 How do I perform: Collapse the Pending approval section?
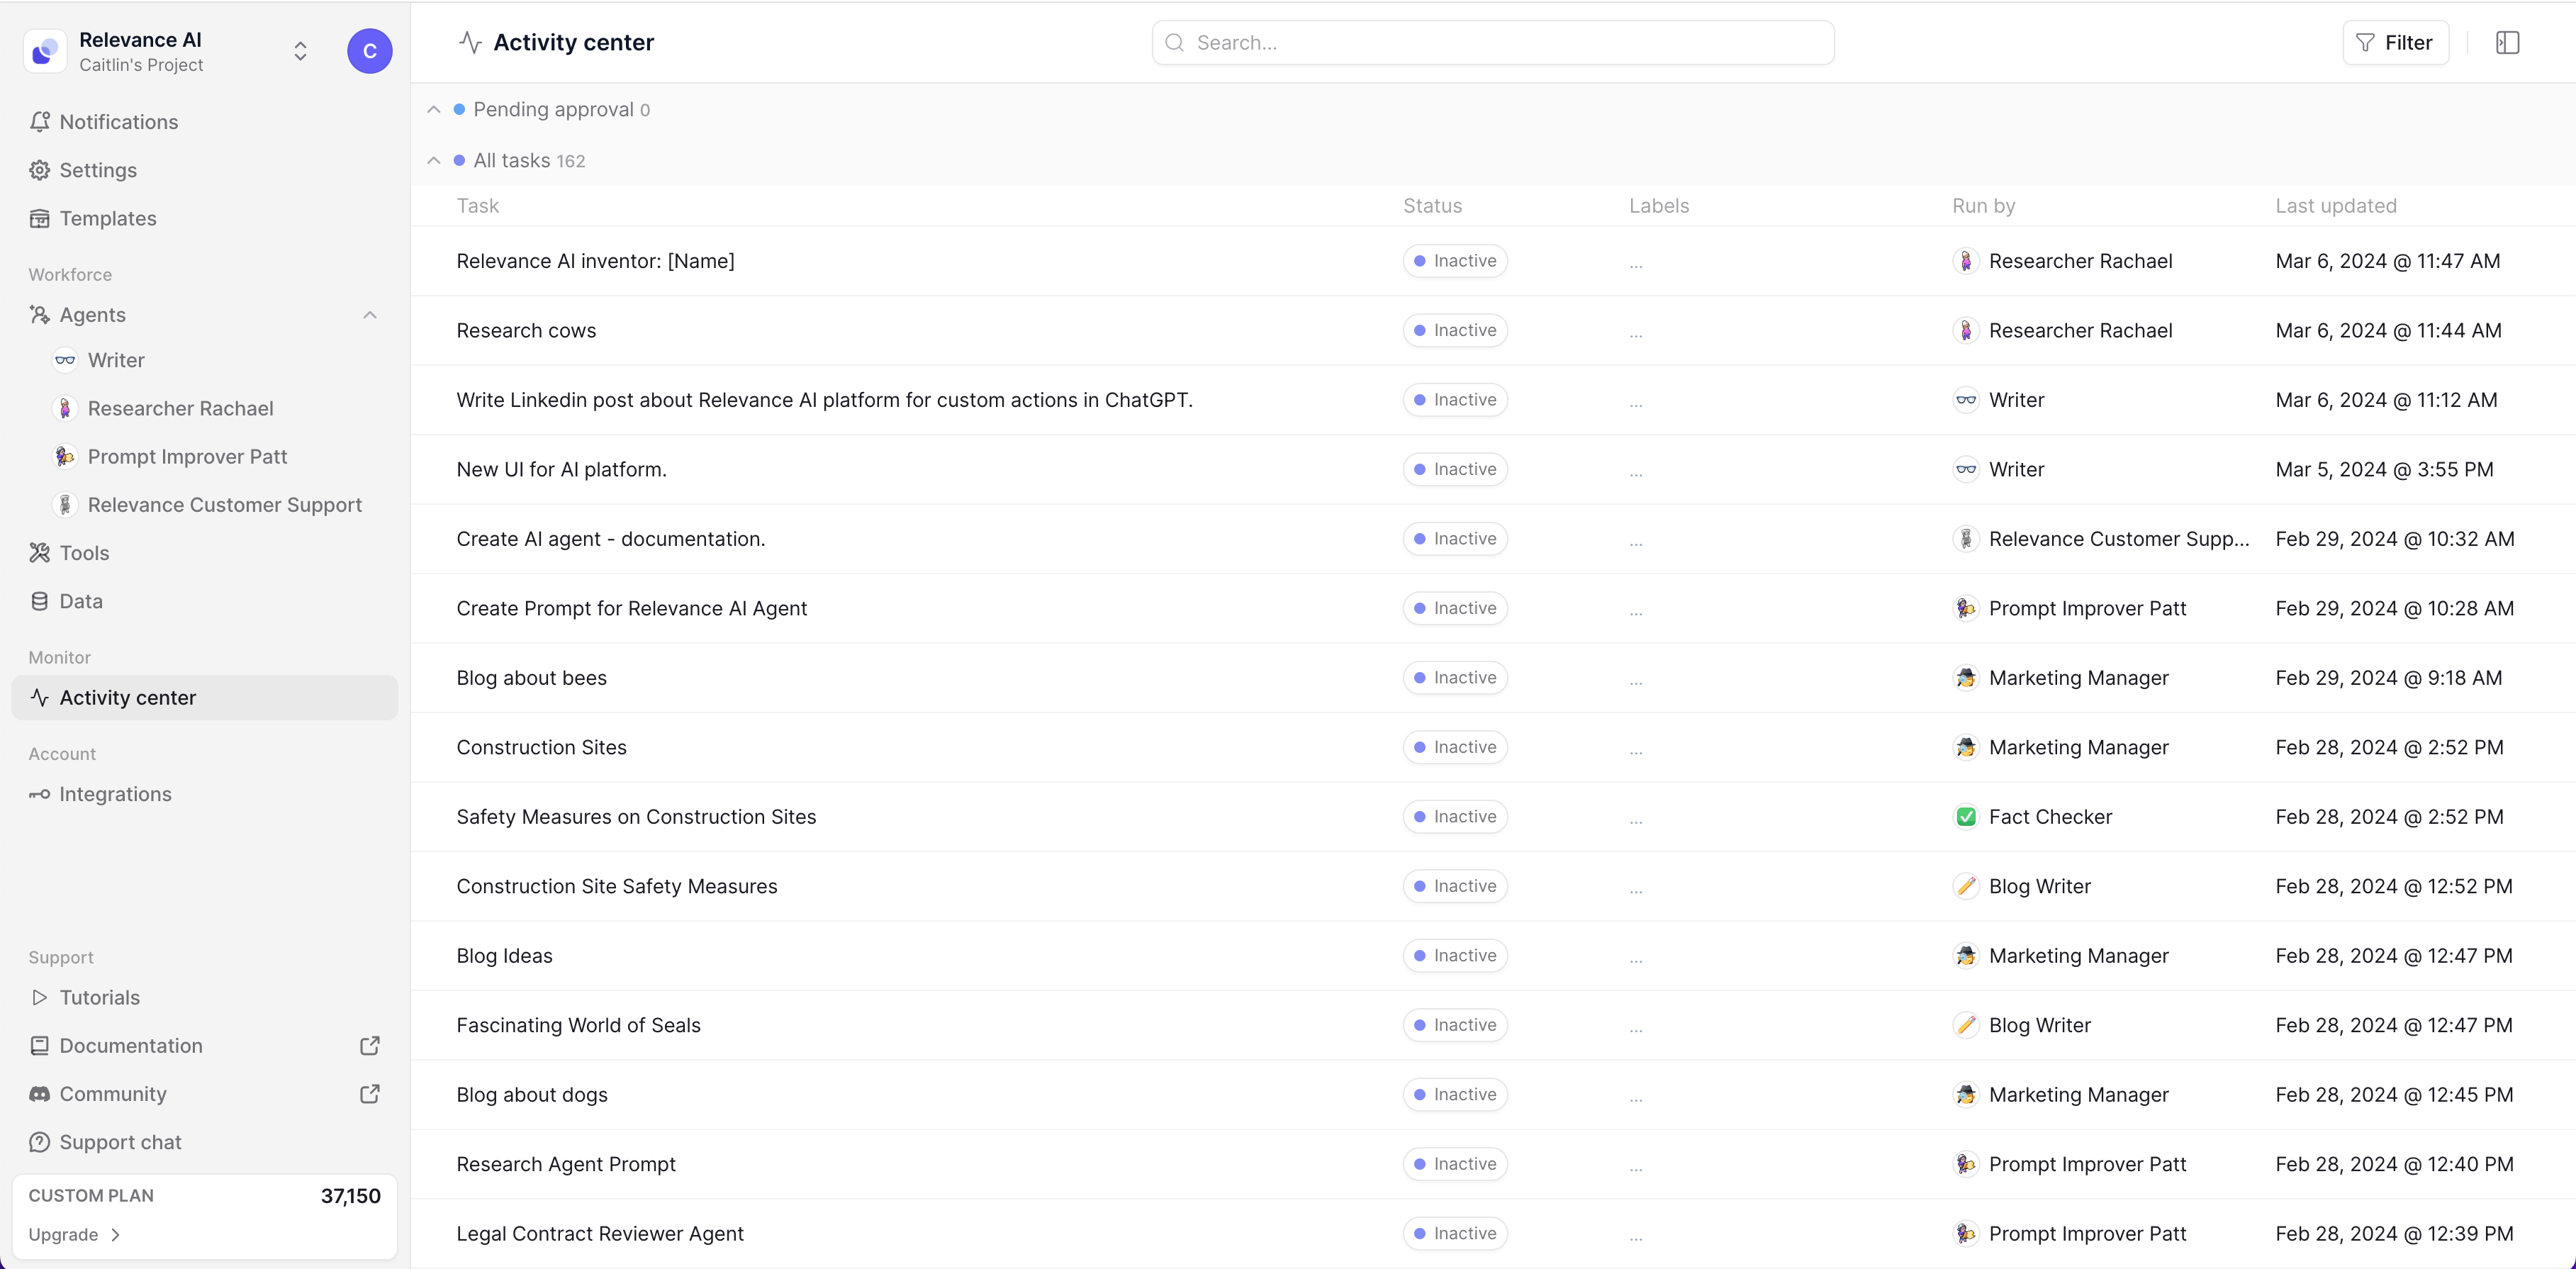434,110
